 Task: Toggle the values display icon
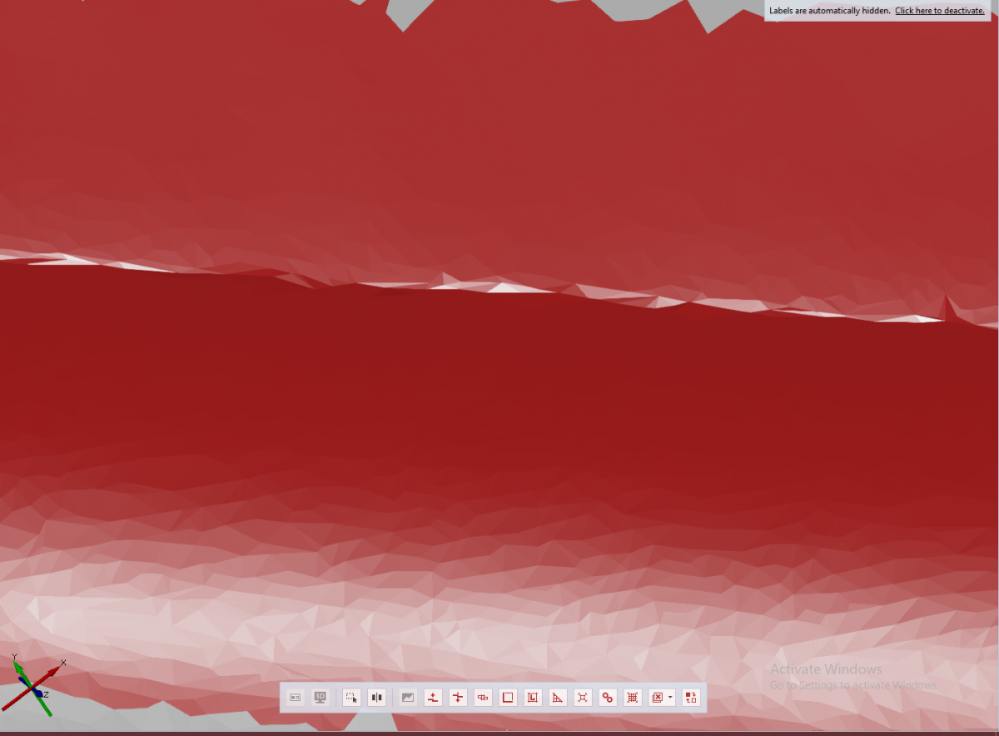pyautogui.click(x=292, y=698)
